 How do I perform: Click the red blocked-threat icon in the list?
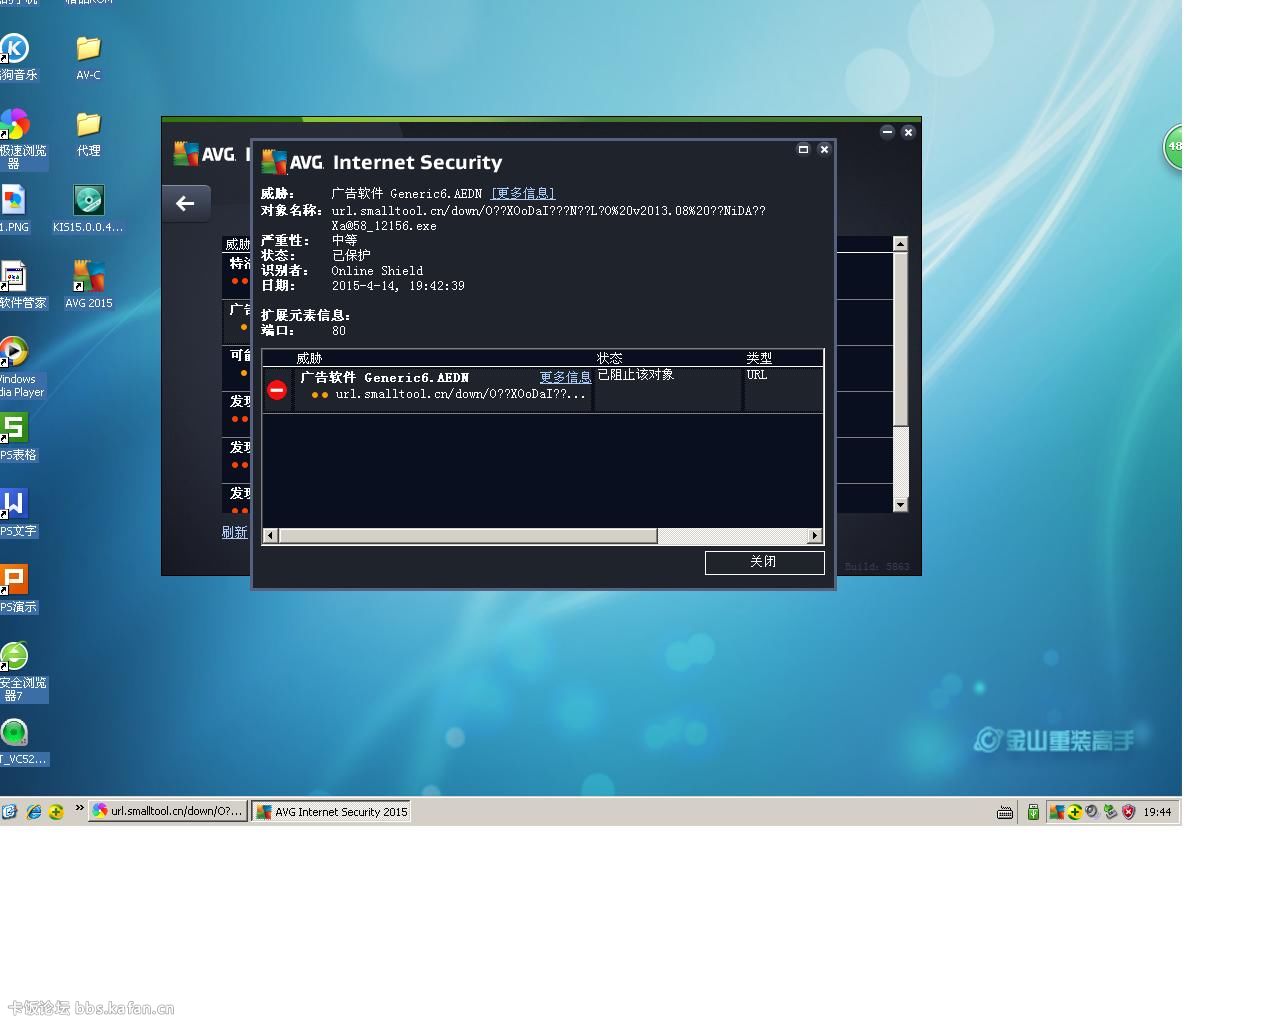click(277, 390)
